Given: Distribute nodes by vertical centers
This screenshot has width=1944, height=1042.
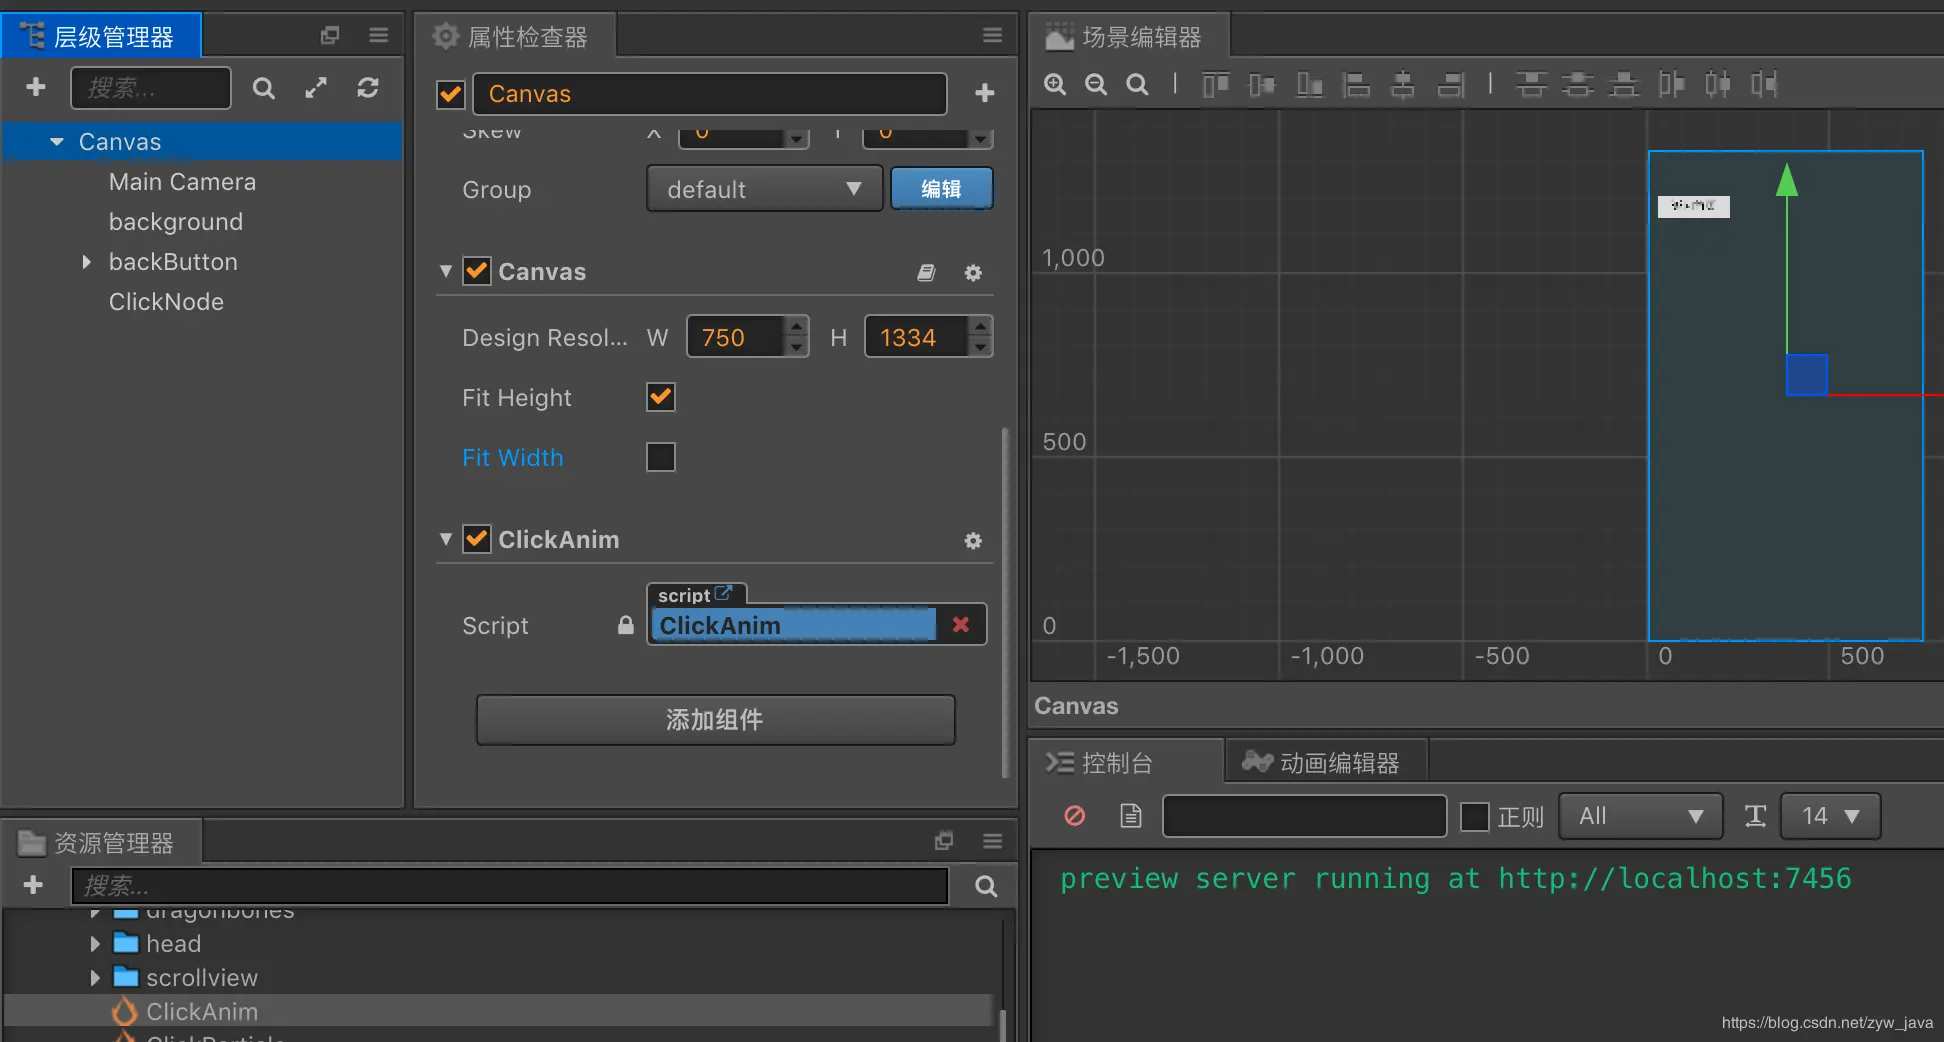Looking at the screenshot, I should point(1577,84).
